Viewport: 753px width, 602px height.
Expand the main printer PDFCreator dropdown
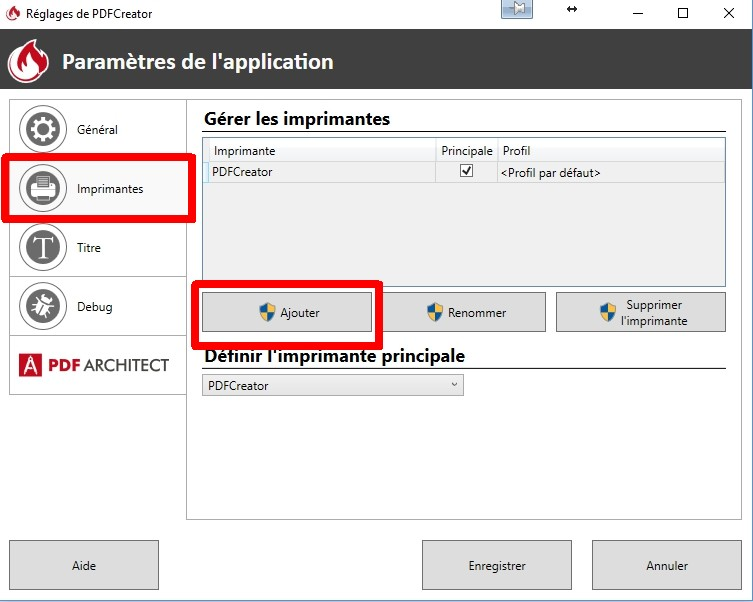point(333,385)
